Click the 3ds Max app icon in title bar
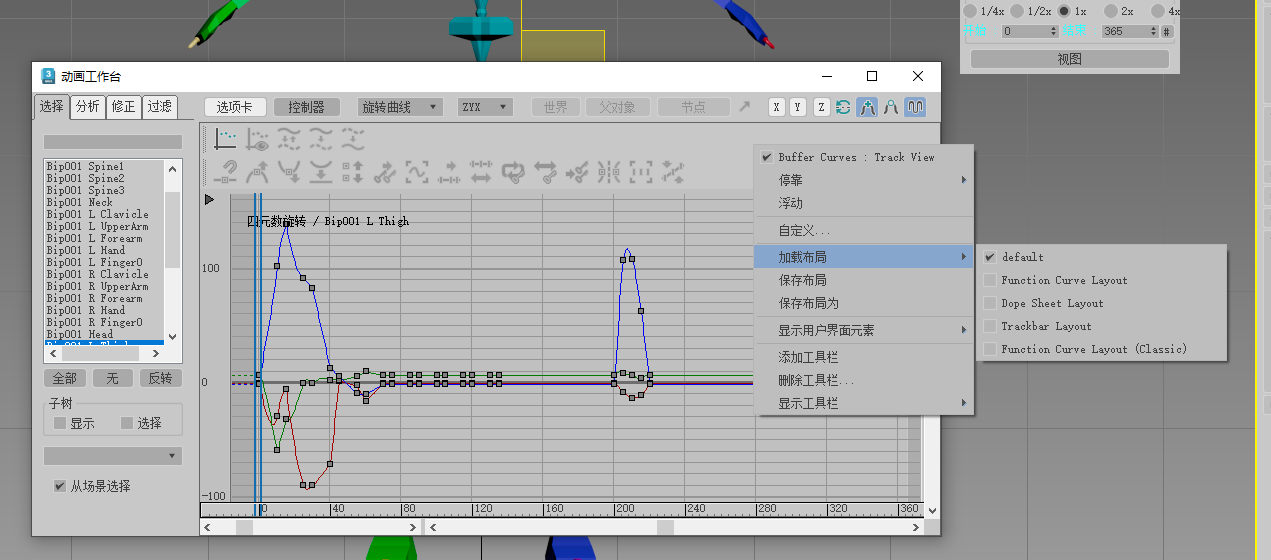The image size is (1271, 560). [x=48, y=76]
